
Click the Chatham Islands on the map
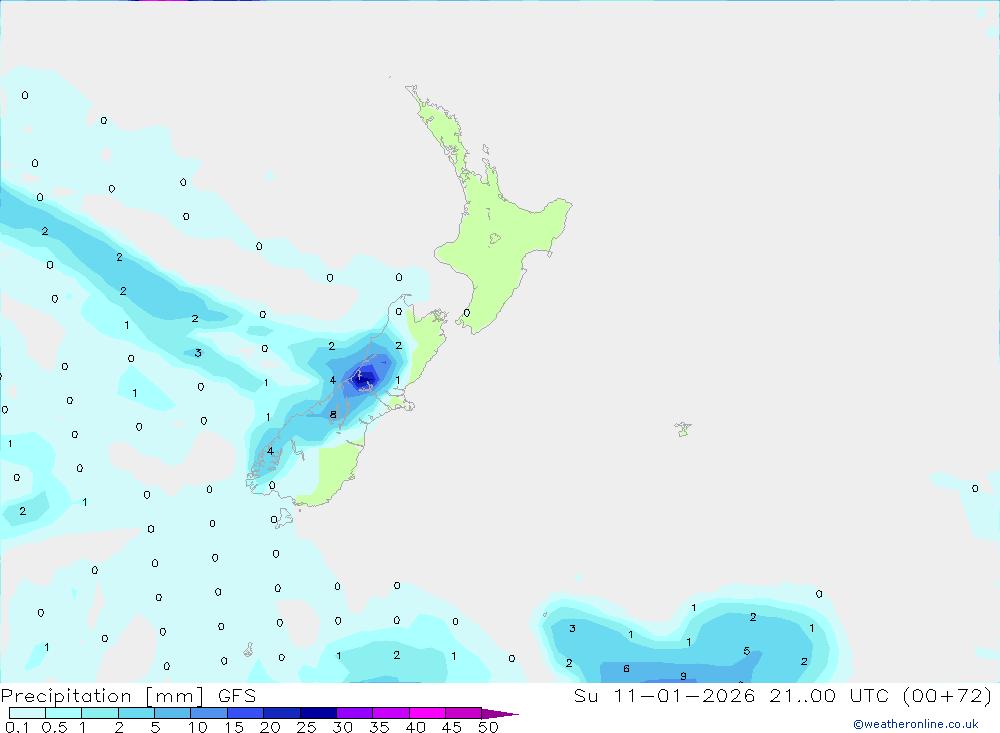click(683, 429)
